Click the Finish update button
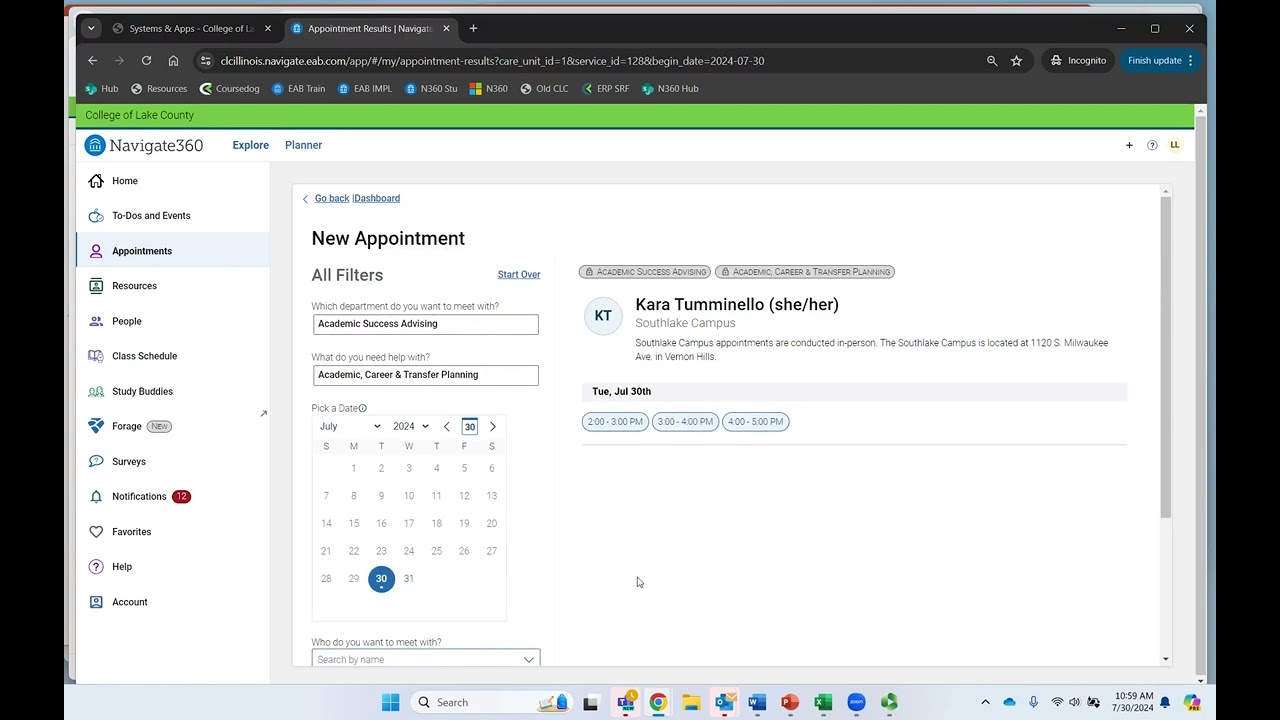Viewport: 1280px width, 720px height. pos(1161,61)
